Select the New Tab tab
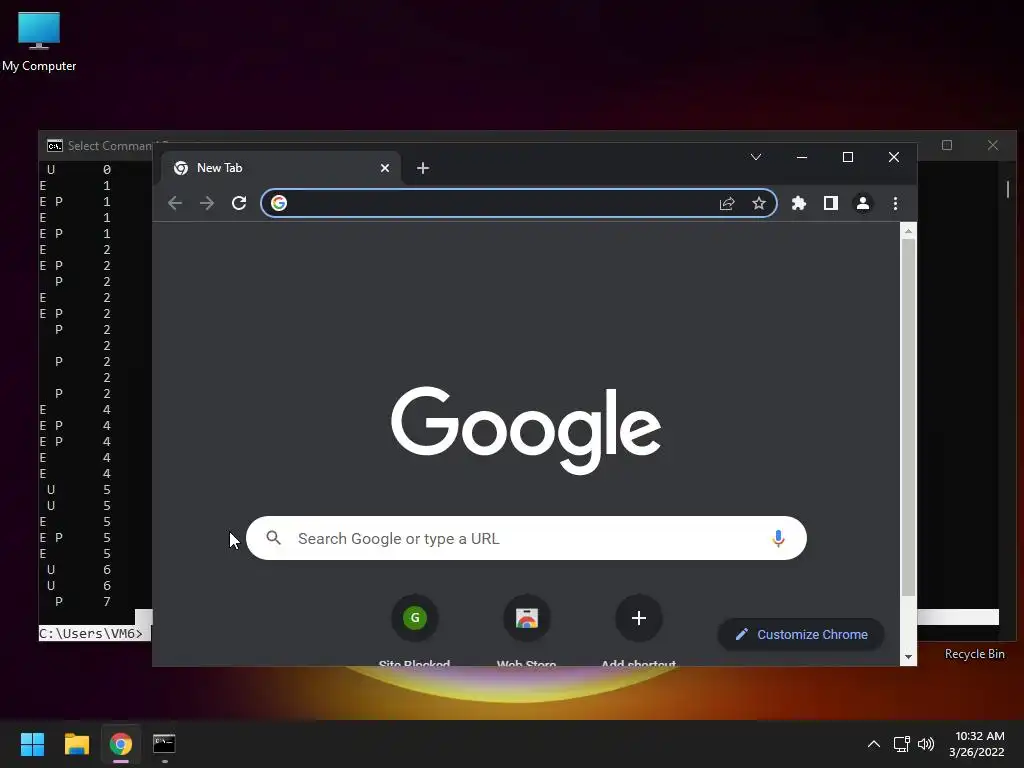 point(281,168)
